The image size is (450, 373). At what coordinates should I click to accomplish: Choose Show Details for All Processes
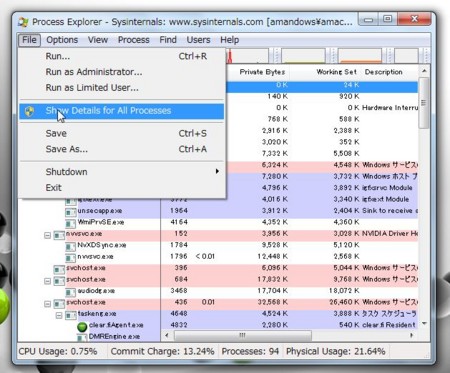click(122, 111)
